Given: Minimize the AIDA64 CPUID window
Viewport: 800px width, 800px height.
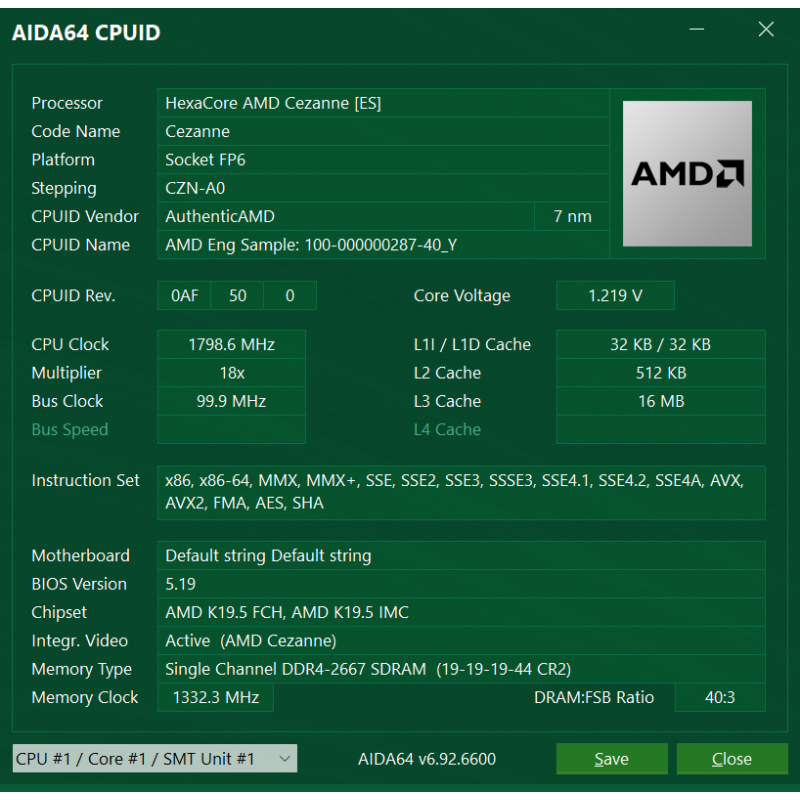Looking at the screenshot, I should (696, 29).
